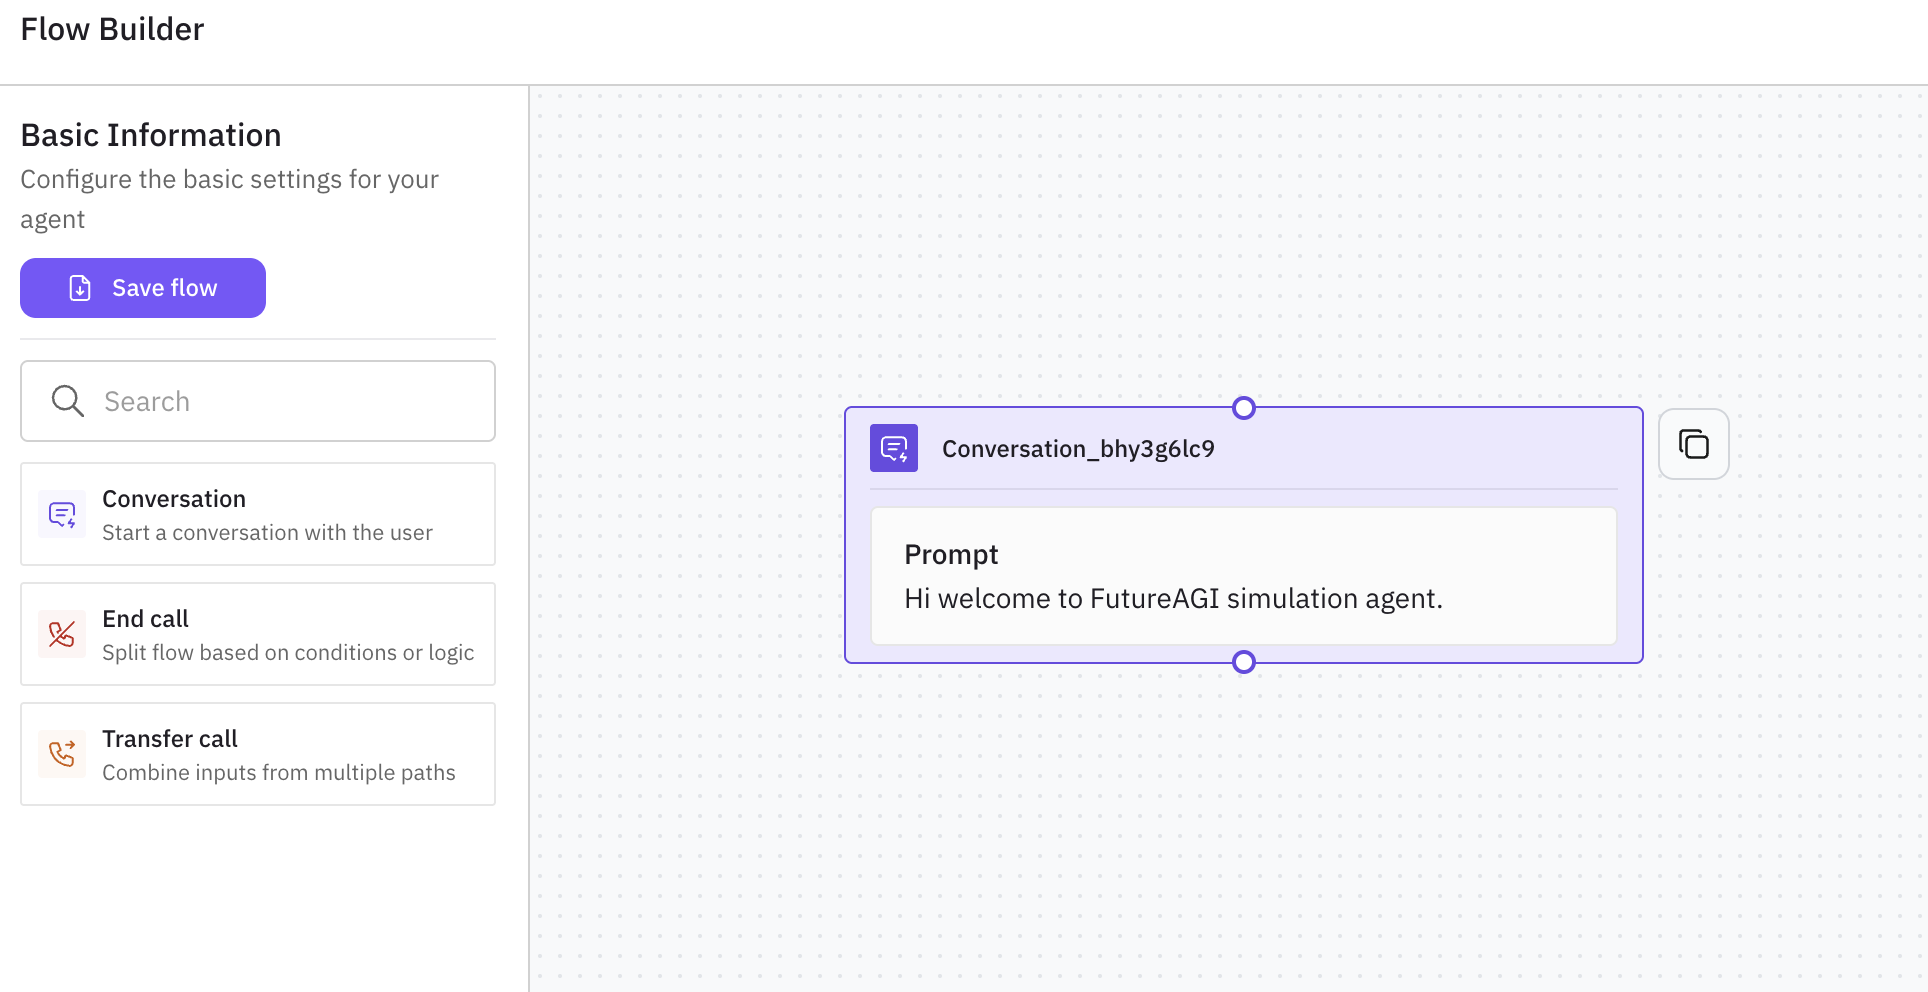Choose the Transfer call node option
This screenshot has width=1928, height=992.
258,754
